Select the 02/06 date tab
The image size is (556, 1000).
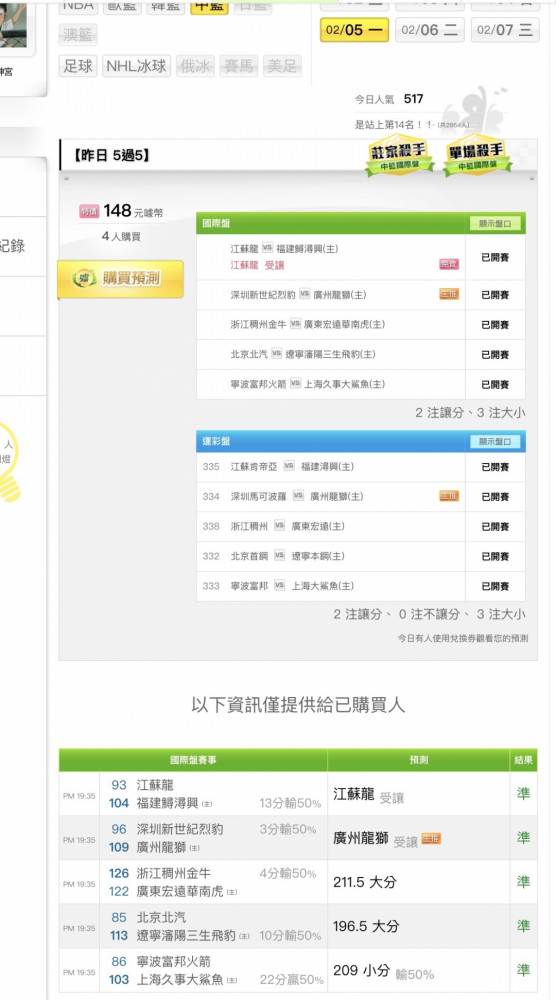tap(429, 30)
